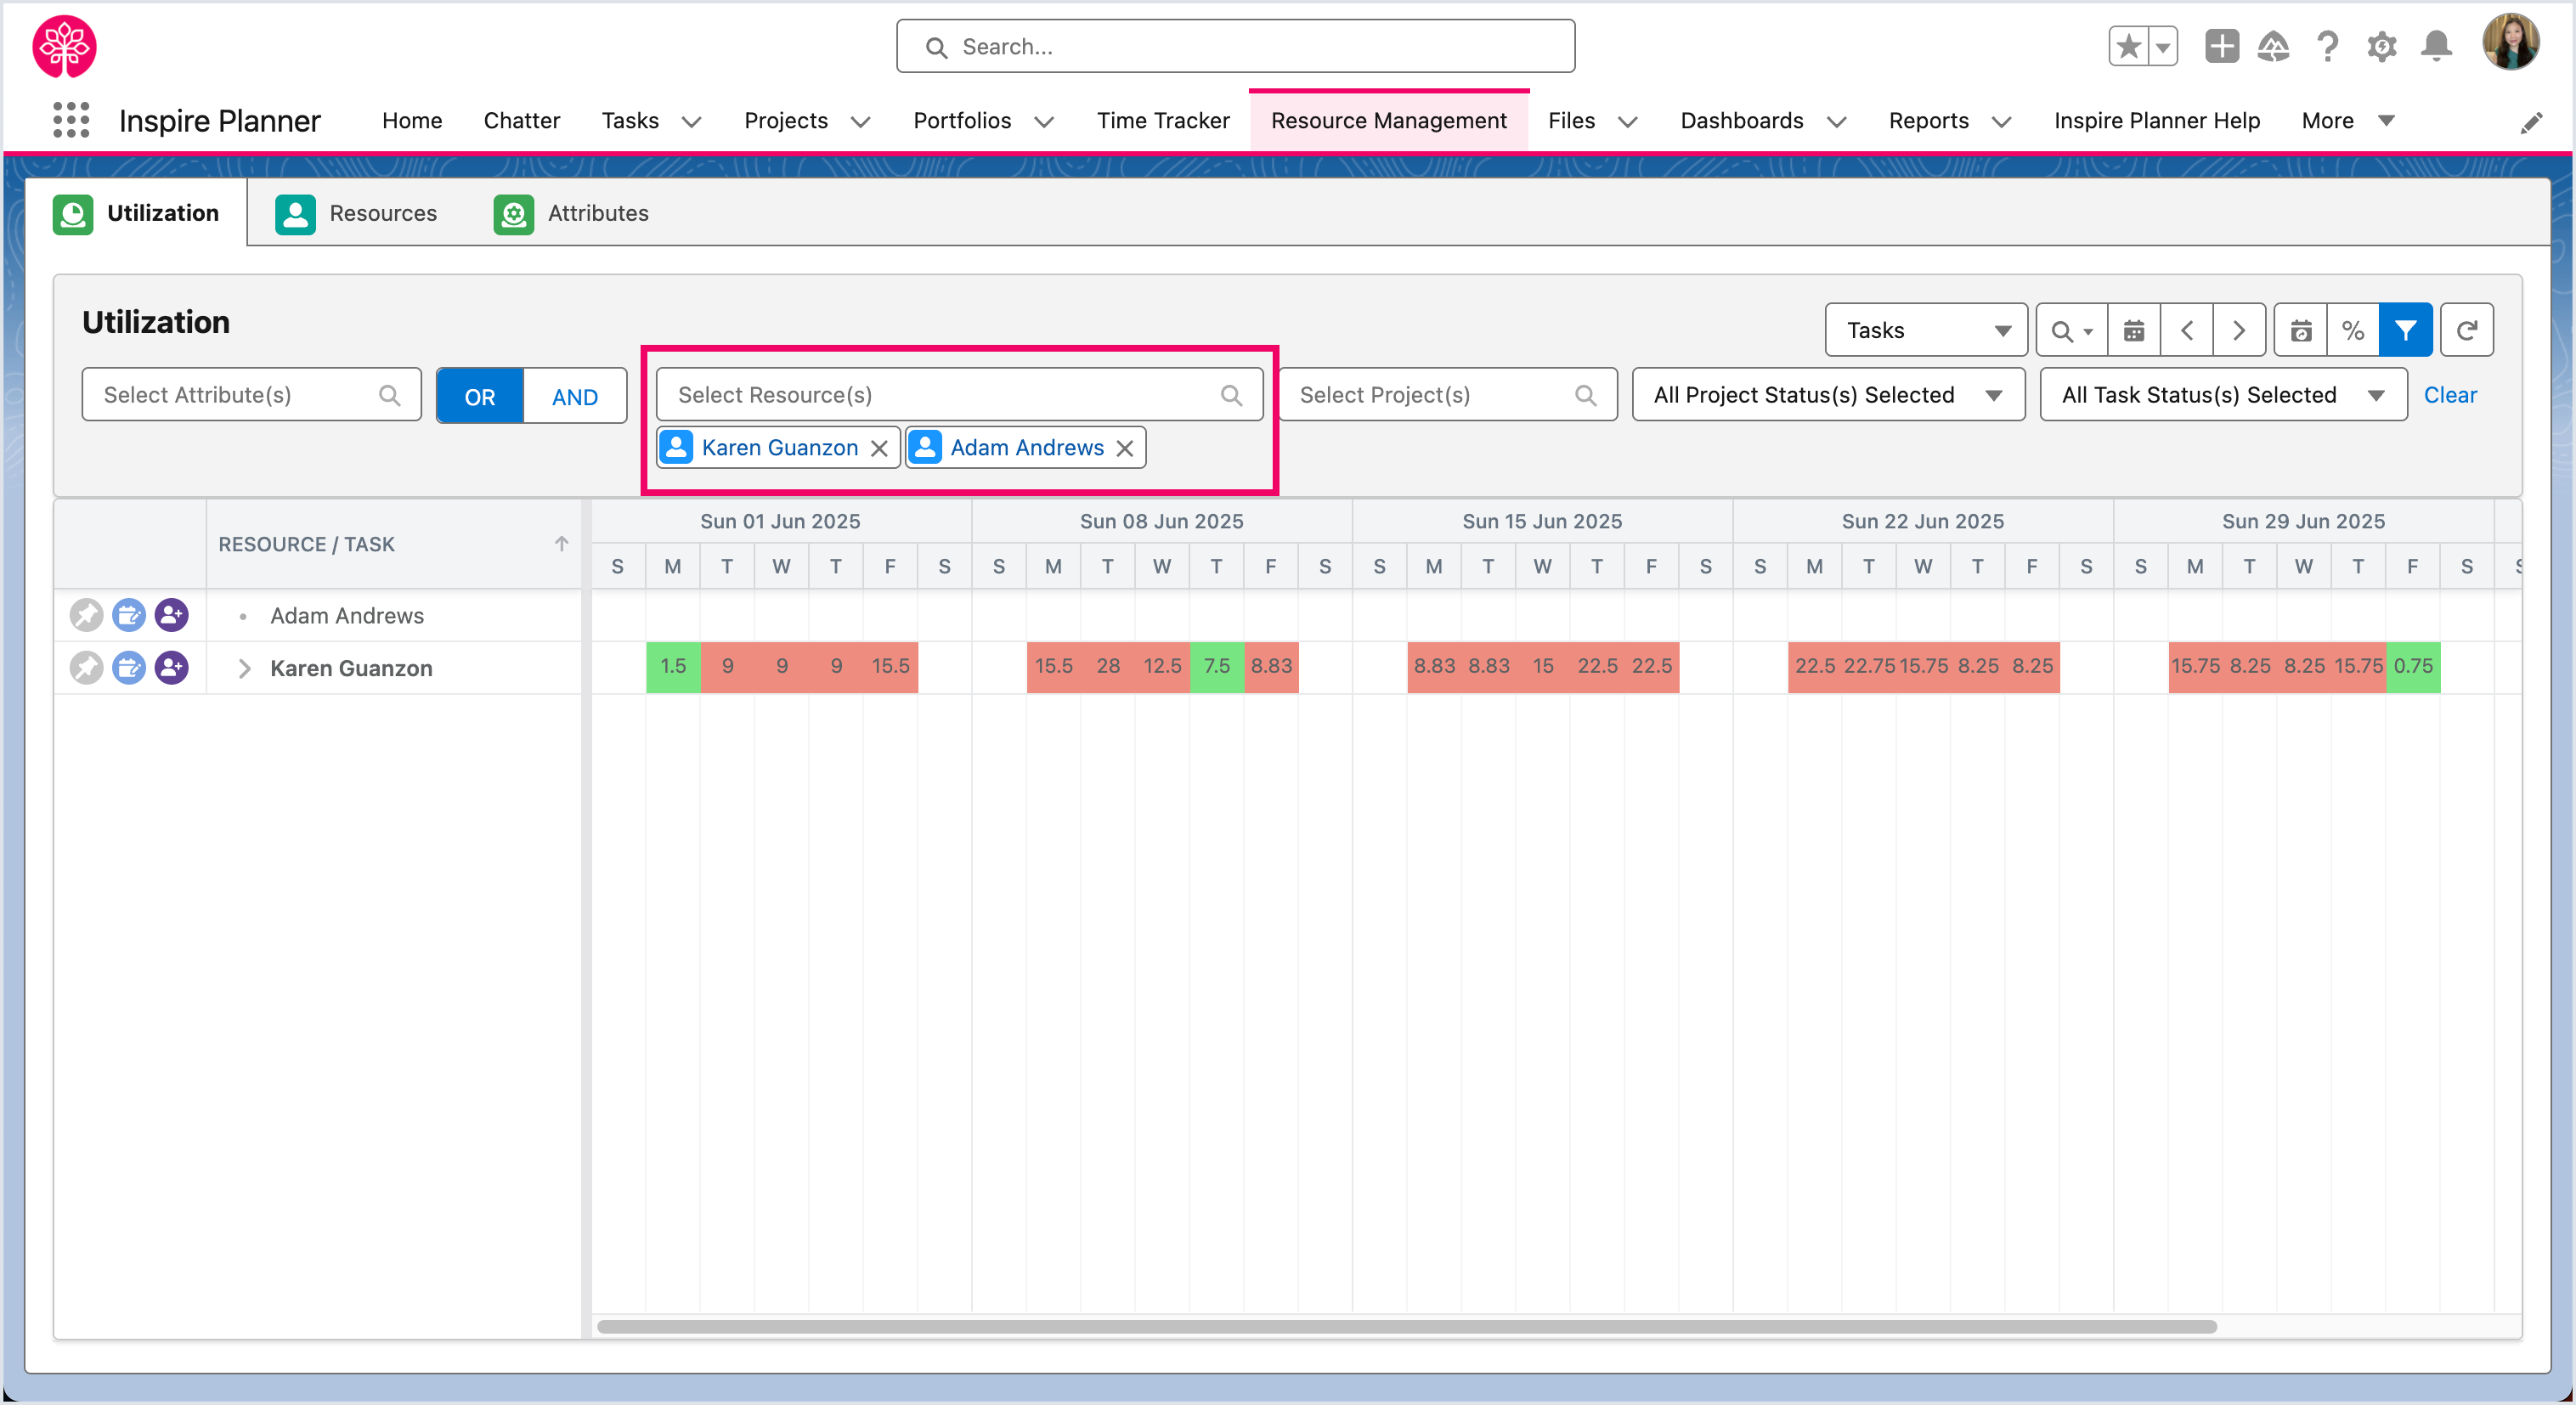Screen dimensions: 2576x1405
Task: Expand the Reports nav menu chevron
Action: pyautogui.click(x=2001, y=121)
